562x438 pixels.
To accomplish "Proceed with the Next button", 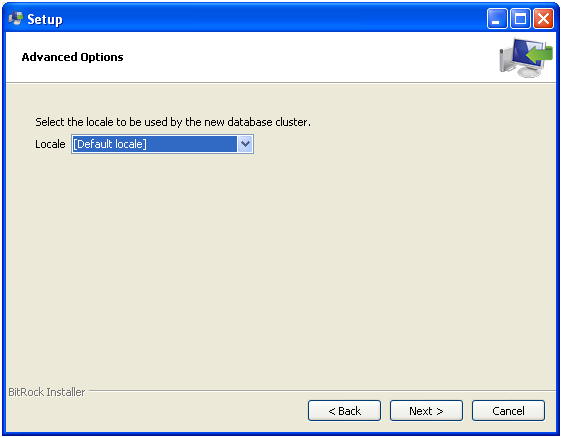I will pyautogui.click(x=426, y=411).
